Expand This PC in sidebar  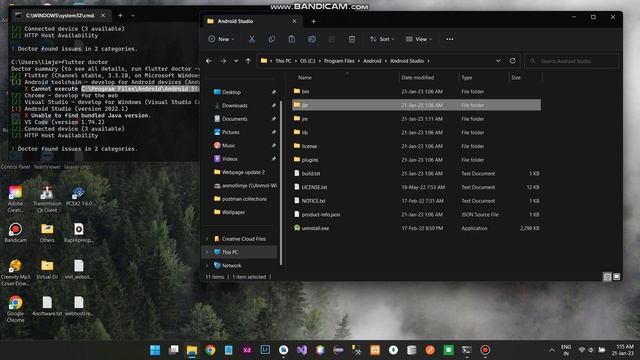207,252
